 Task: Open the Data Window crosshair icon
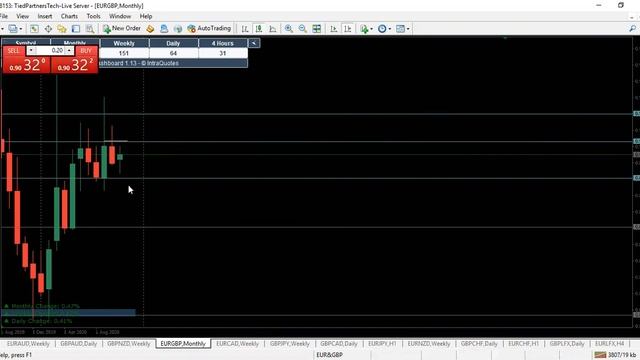pyautogui.click(x=48, y=29)
